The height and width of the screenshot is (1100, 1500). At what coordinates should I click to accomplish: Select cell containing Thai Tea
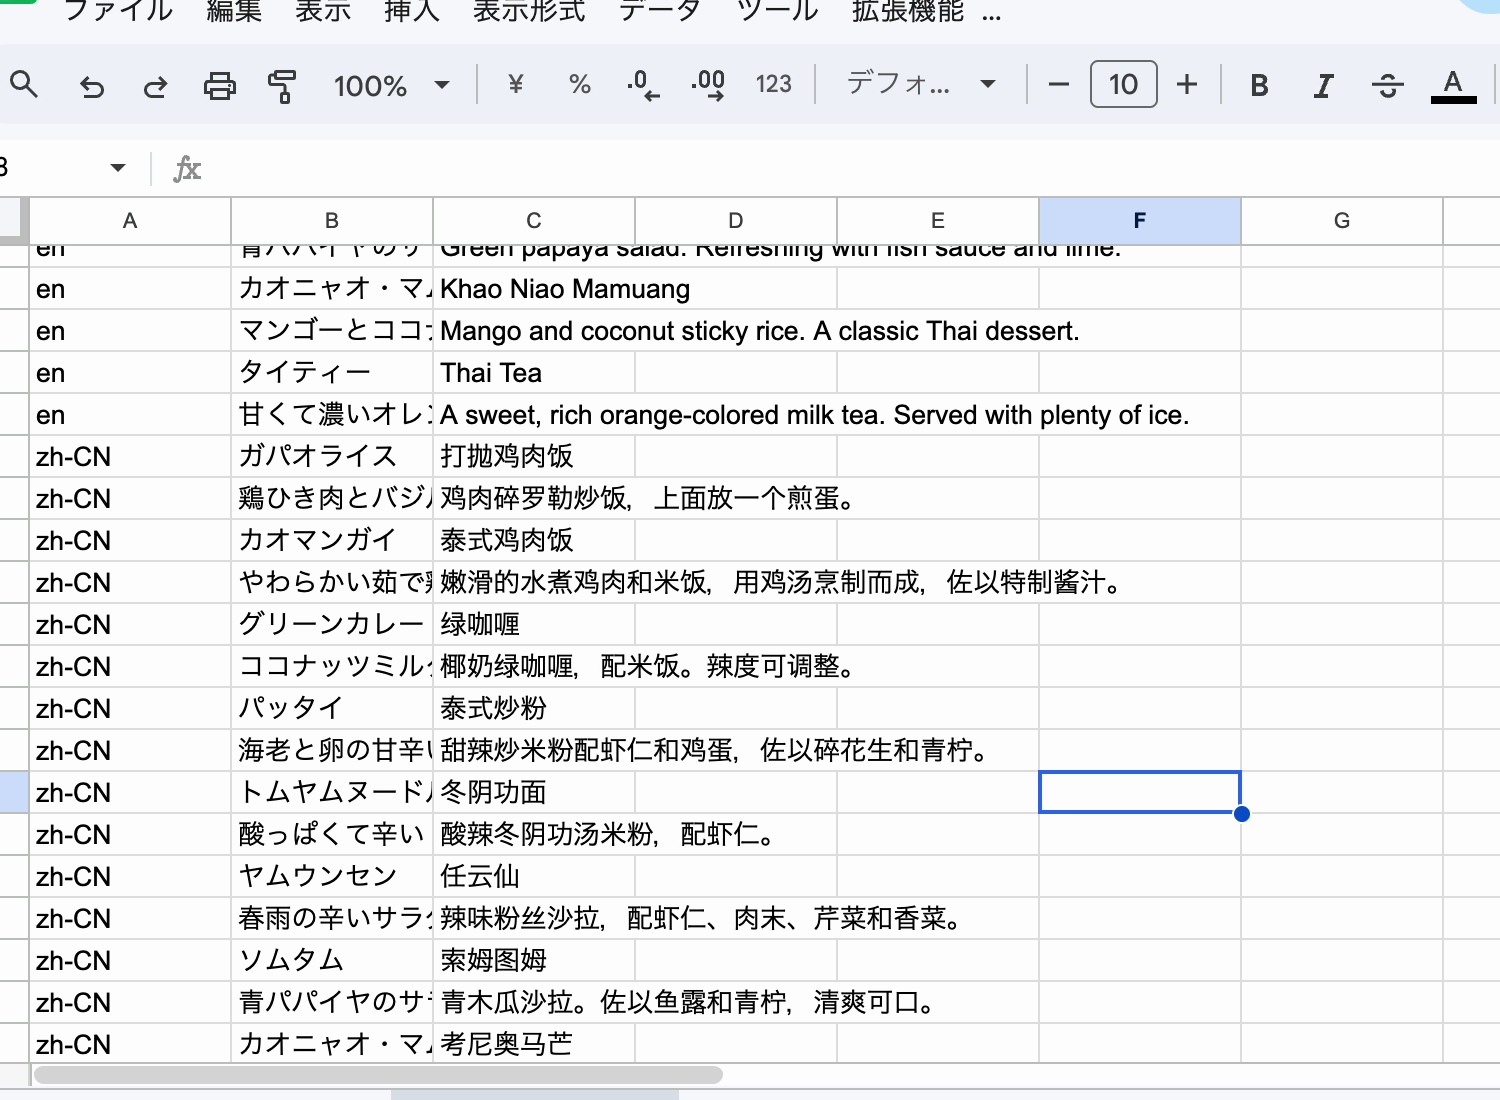click(534, 373)
